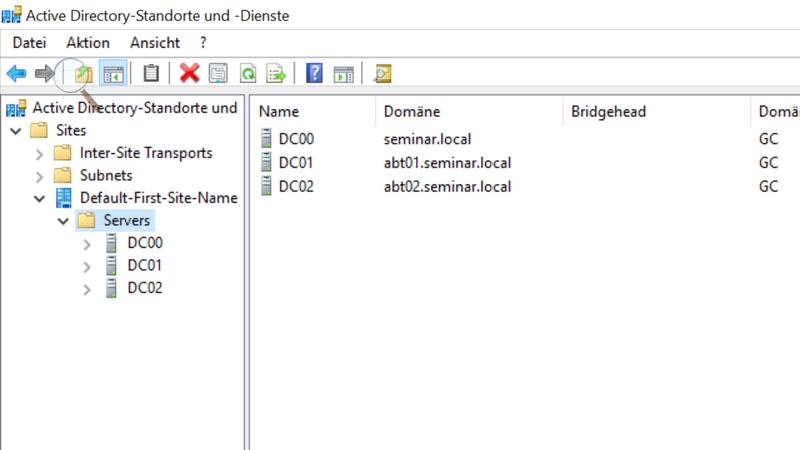Sort by the Bridgehead column header
Screen dimensions: 800x450
608,111
